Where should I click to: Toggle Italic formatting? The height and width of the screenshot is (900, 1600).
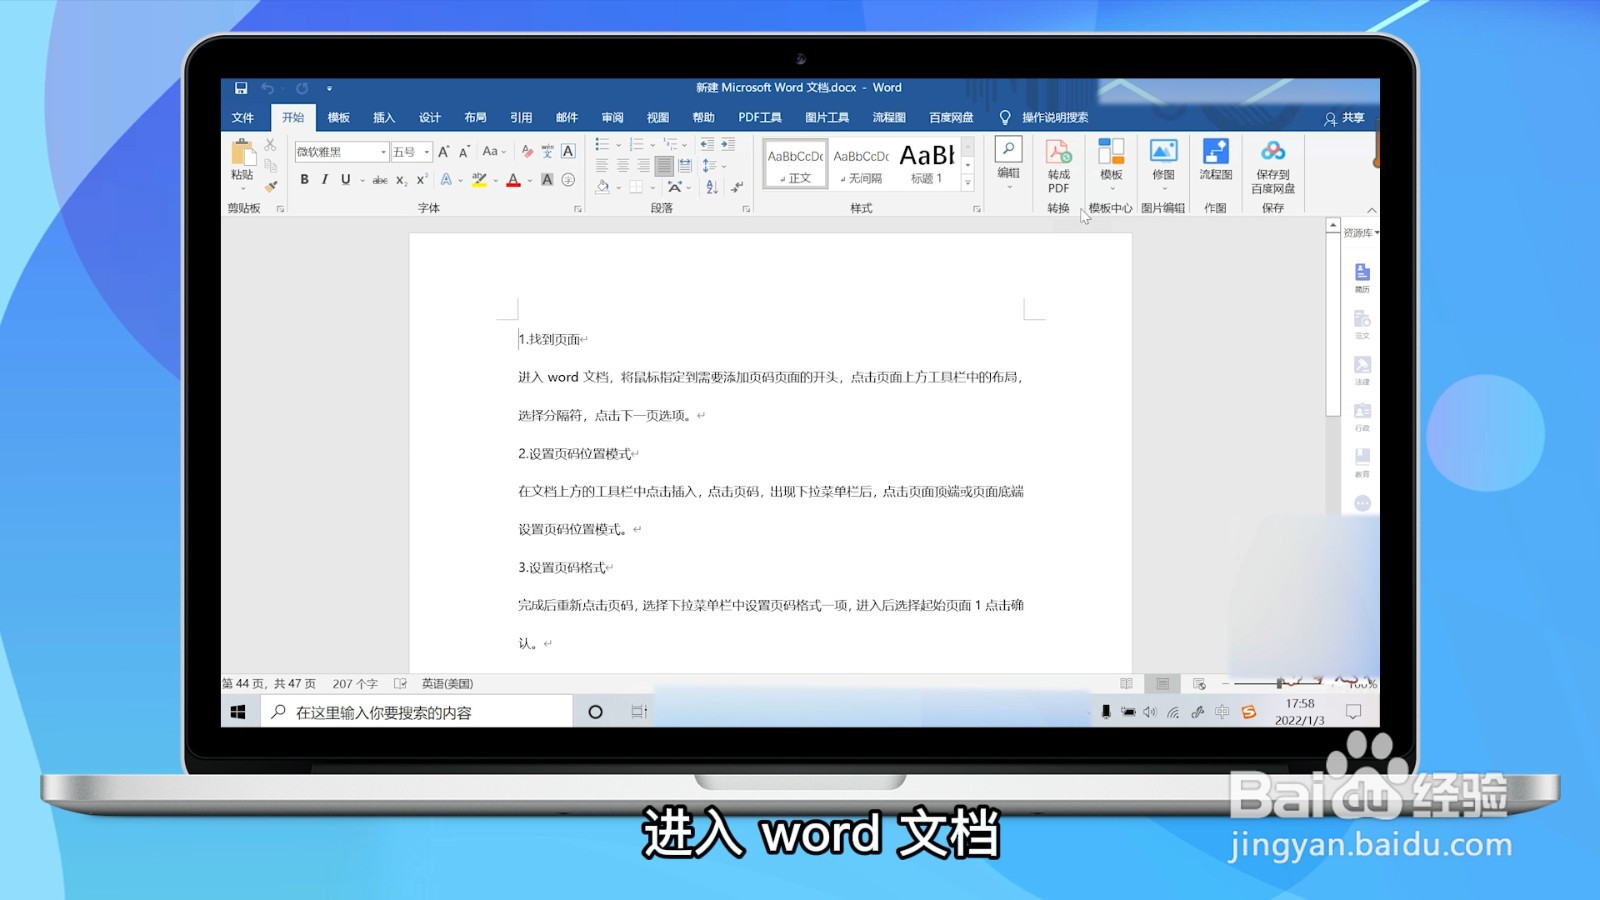click(x=324, y=180)
